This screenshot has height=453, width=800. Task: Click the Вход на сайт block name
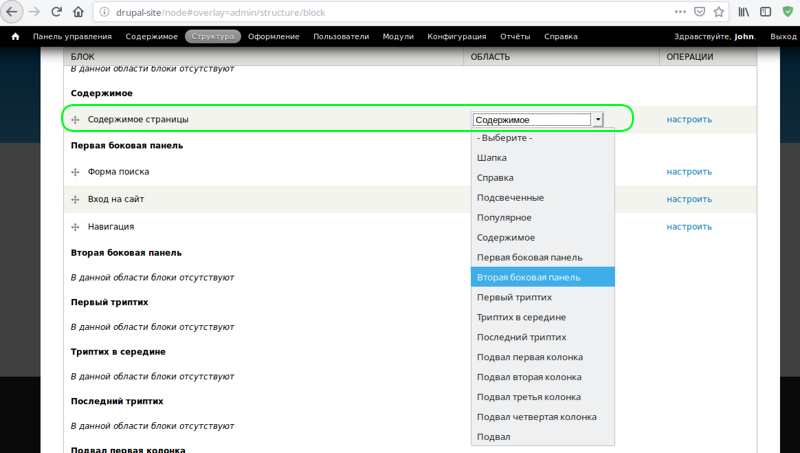116,199
